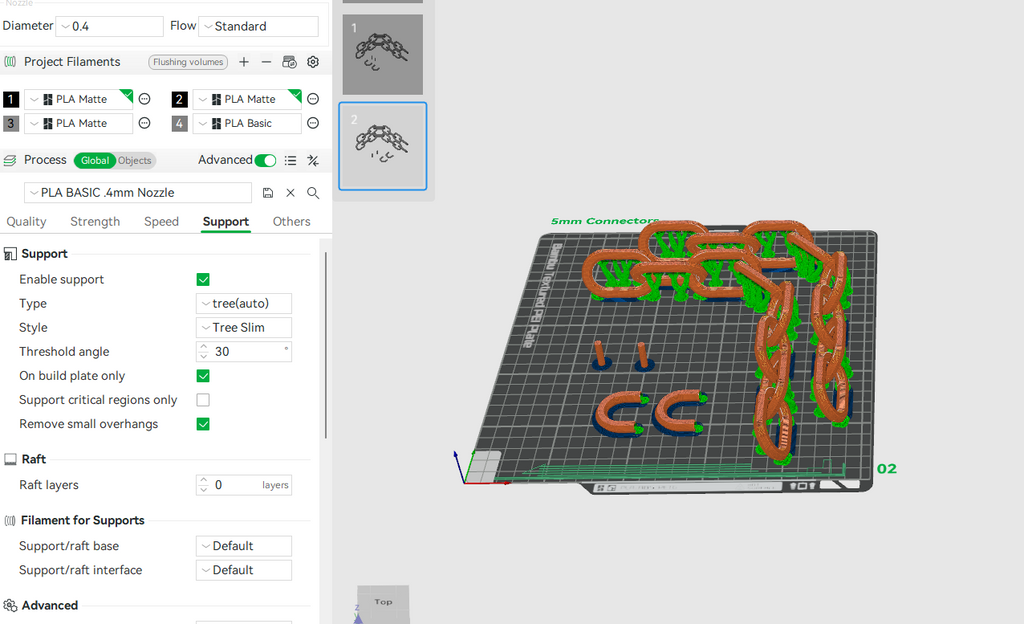Click filament 3 color swatch
The image size is (1024, 624).
point(11,123)
